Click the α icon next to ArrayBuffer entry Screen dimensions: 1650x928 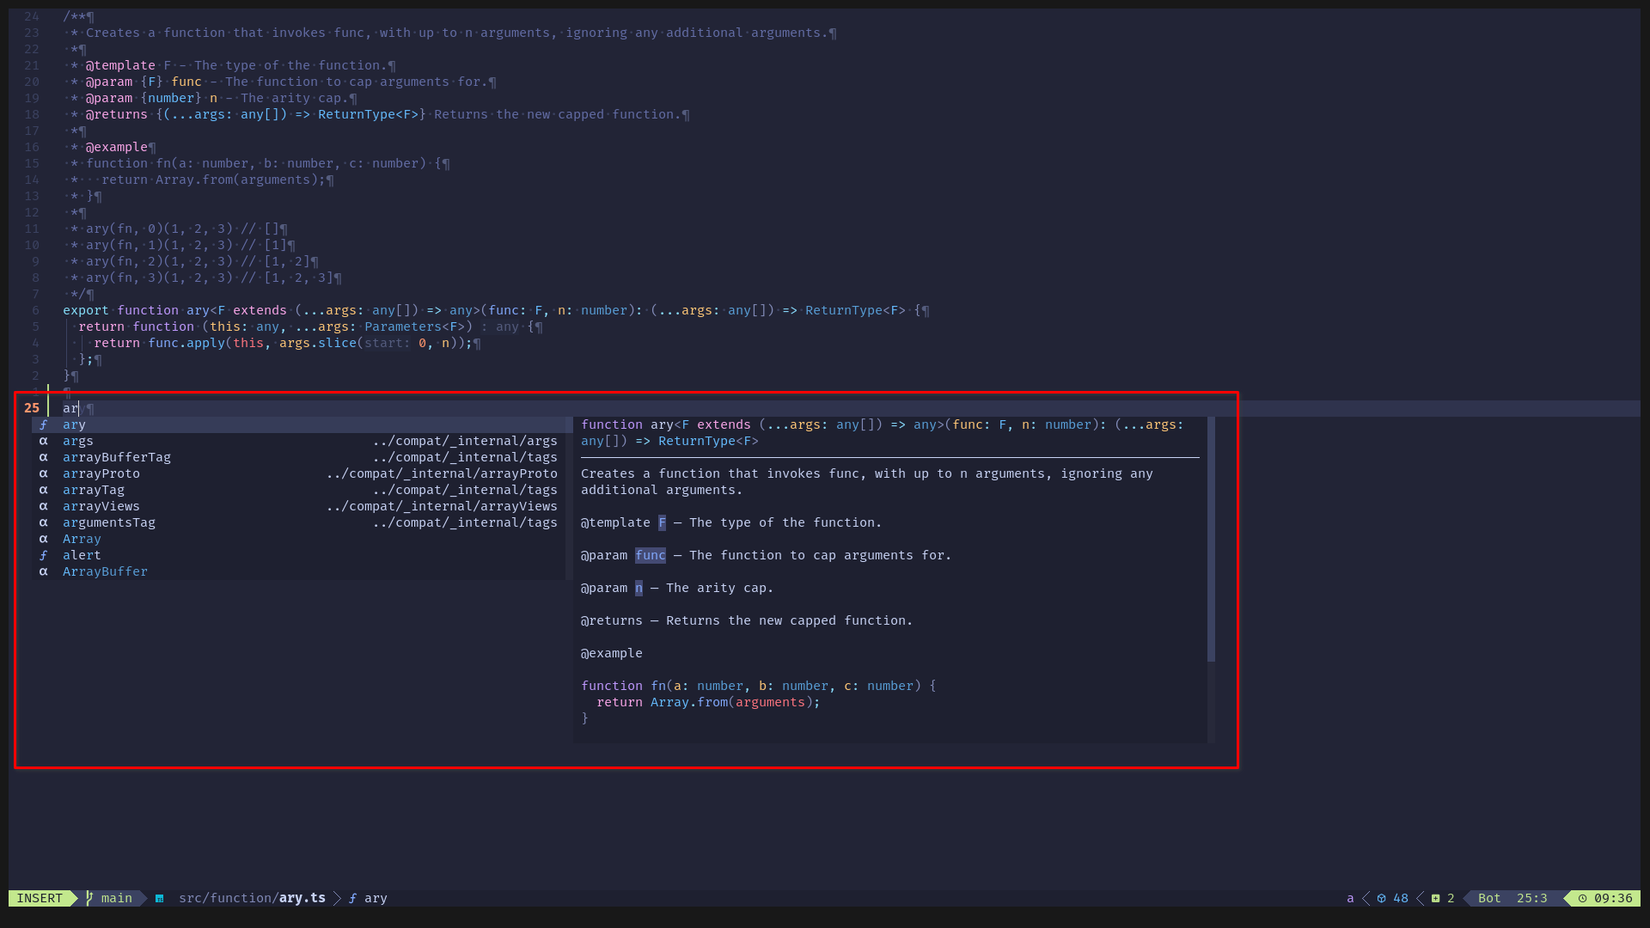(43, 571)
